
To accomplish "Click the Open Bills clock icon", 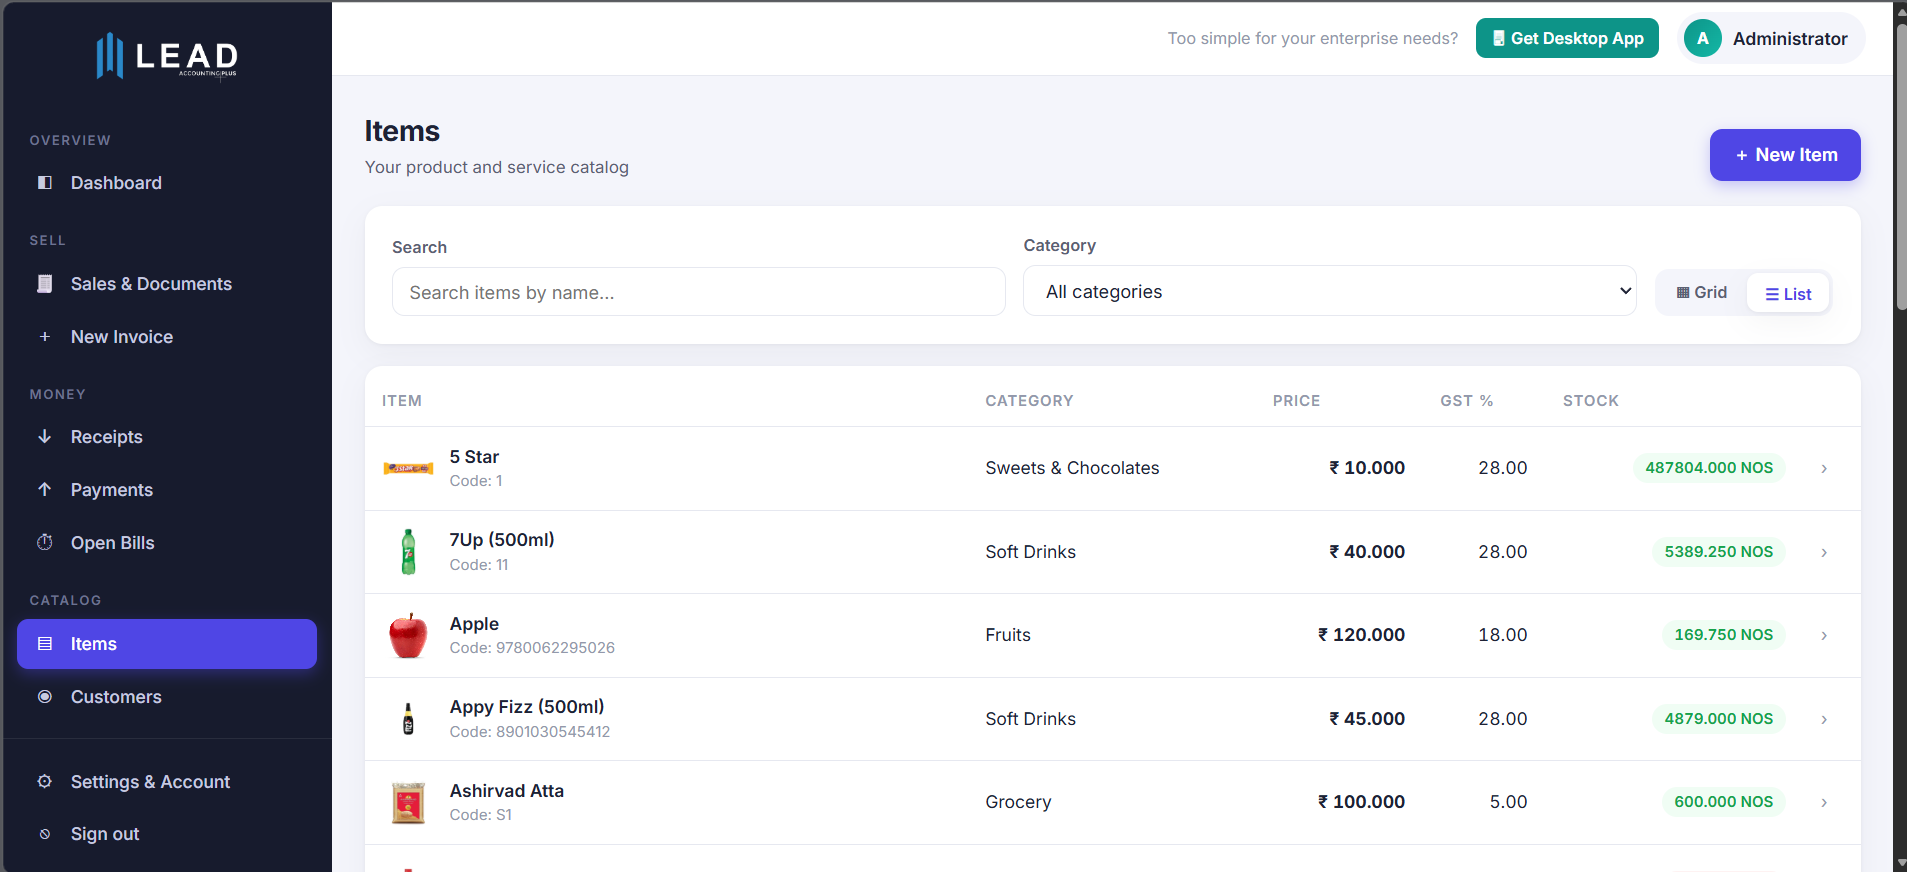I will [45, 543].
